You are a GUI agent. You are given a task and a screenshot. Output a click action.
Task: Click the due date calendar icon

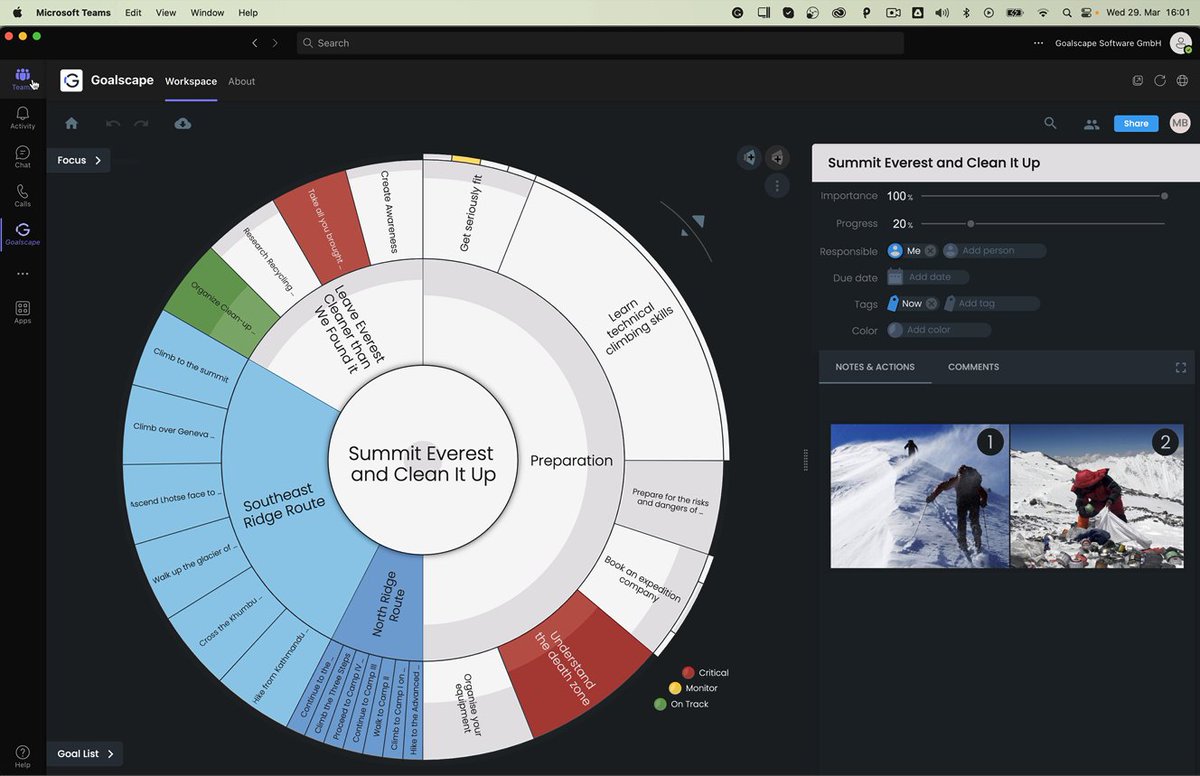[895, 277]
